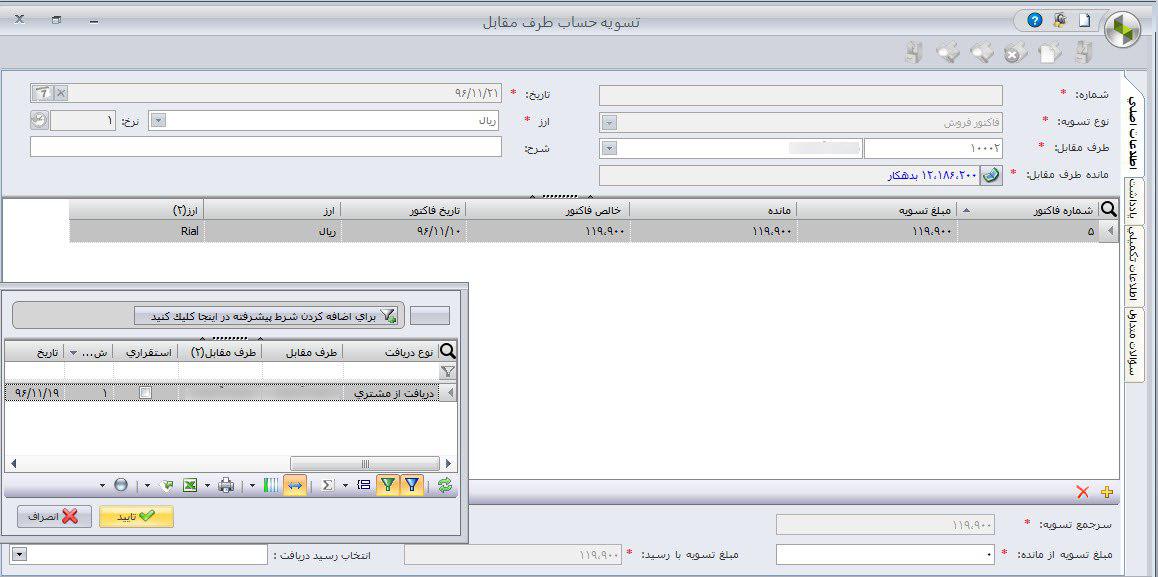Click the greyed delete toolbar icon with x
Image resolution: width=1158 pixels, height=577 pixels.
1015,52
